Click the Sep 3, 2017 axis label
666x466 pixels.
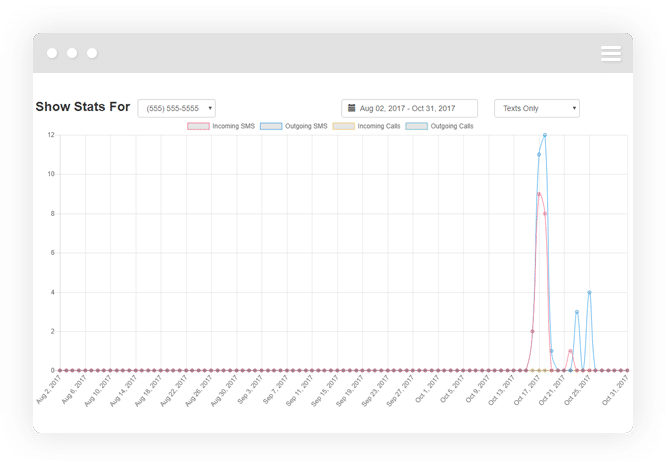[x=250, y=390]
